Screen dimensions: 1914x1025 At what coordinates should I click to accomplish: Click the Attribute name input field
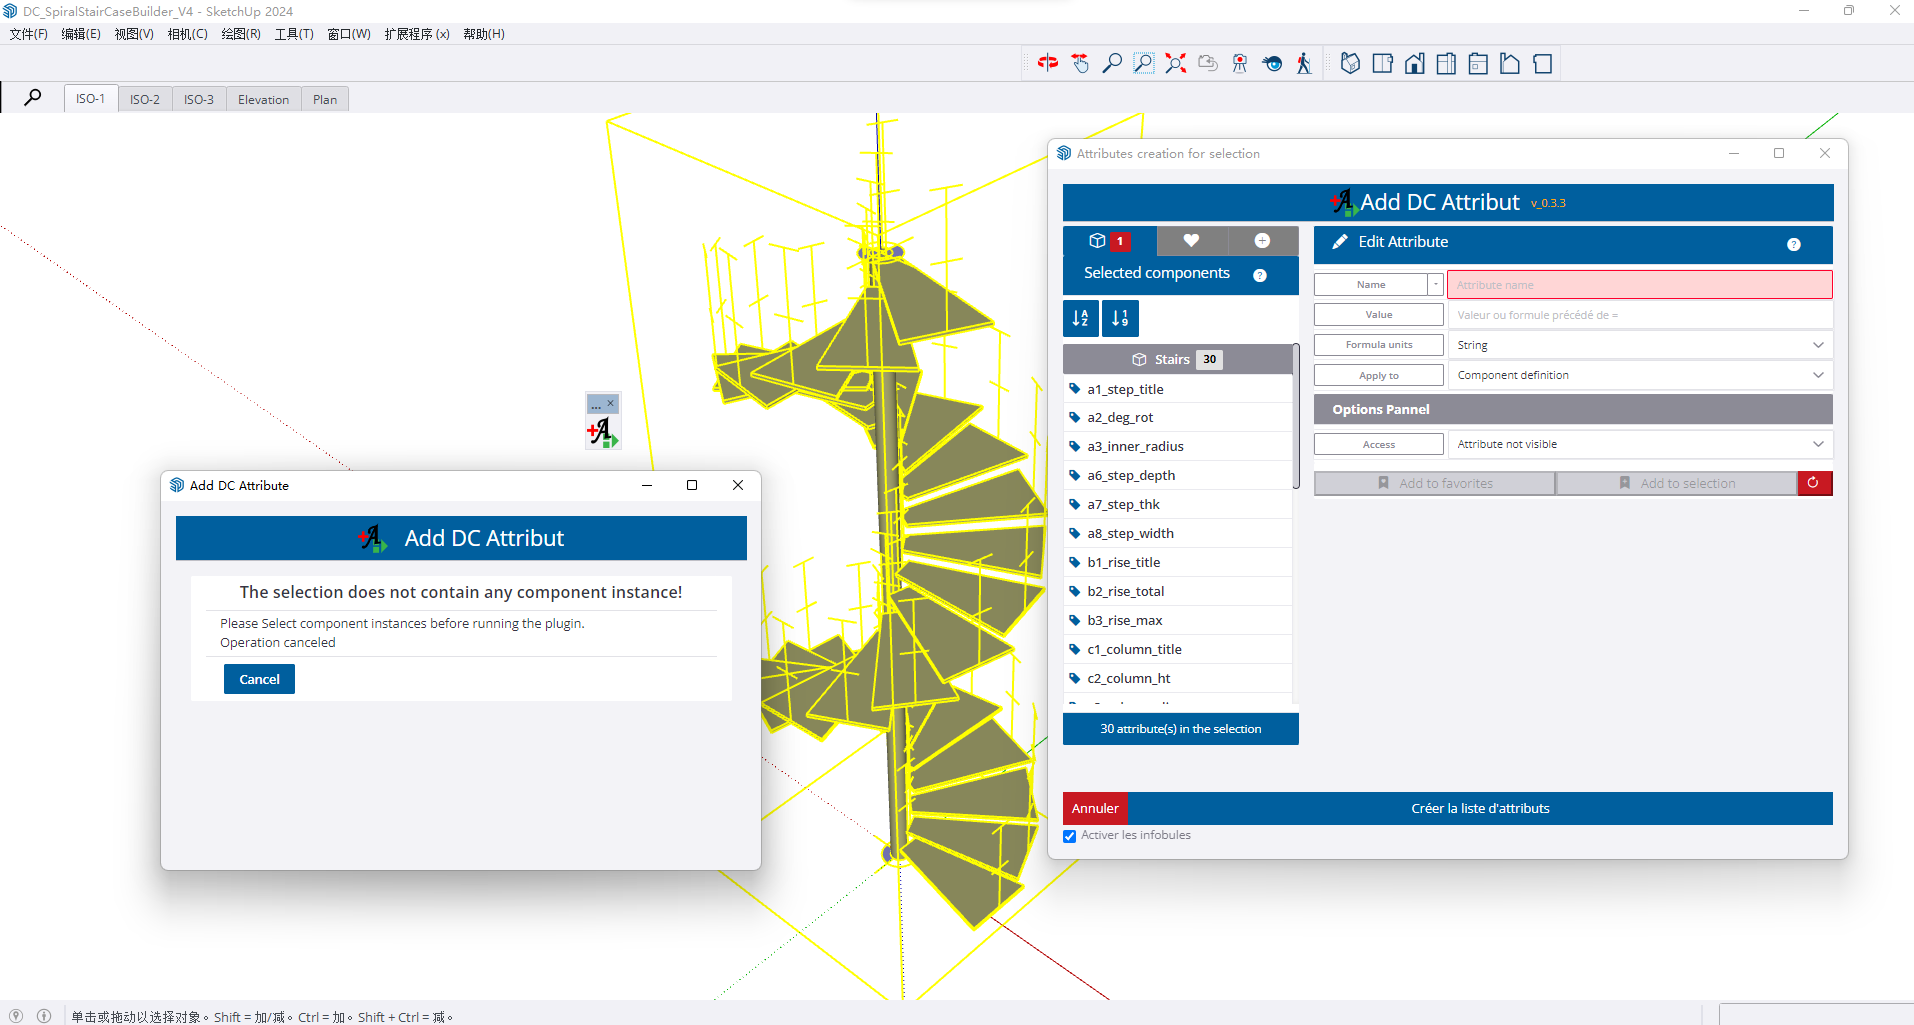[x=1639, y=285]
